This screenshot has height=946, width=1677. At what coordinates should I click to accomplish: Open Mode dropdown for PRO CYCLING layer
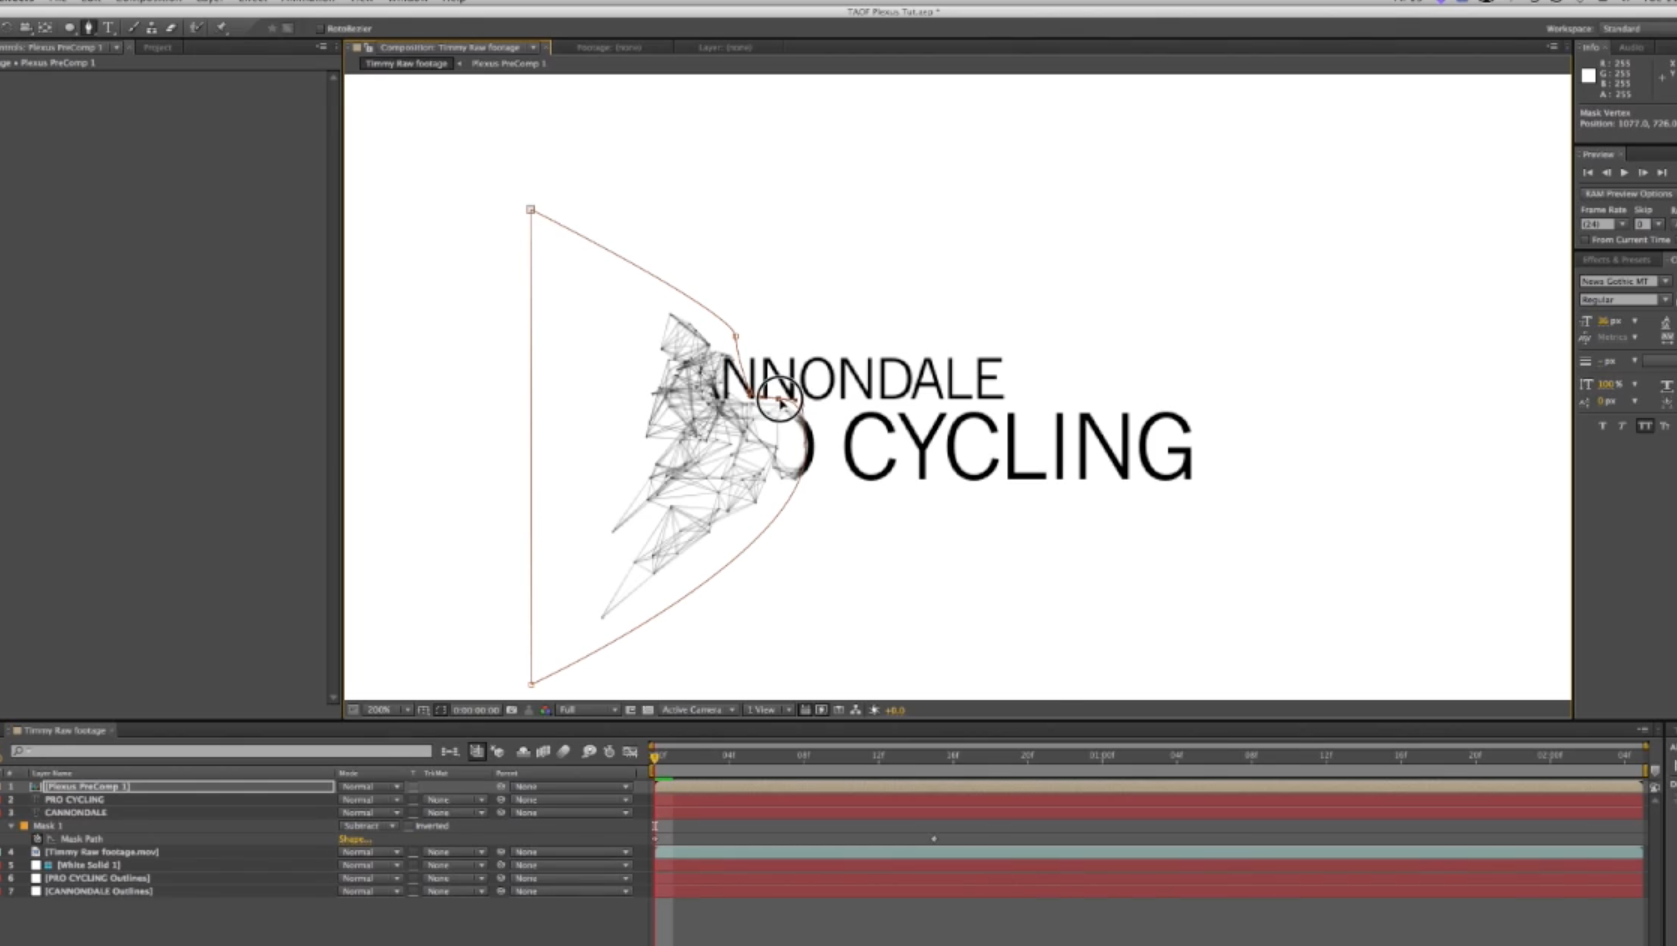[370, 800]
